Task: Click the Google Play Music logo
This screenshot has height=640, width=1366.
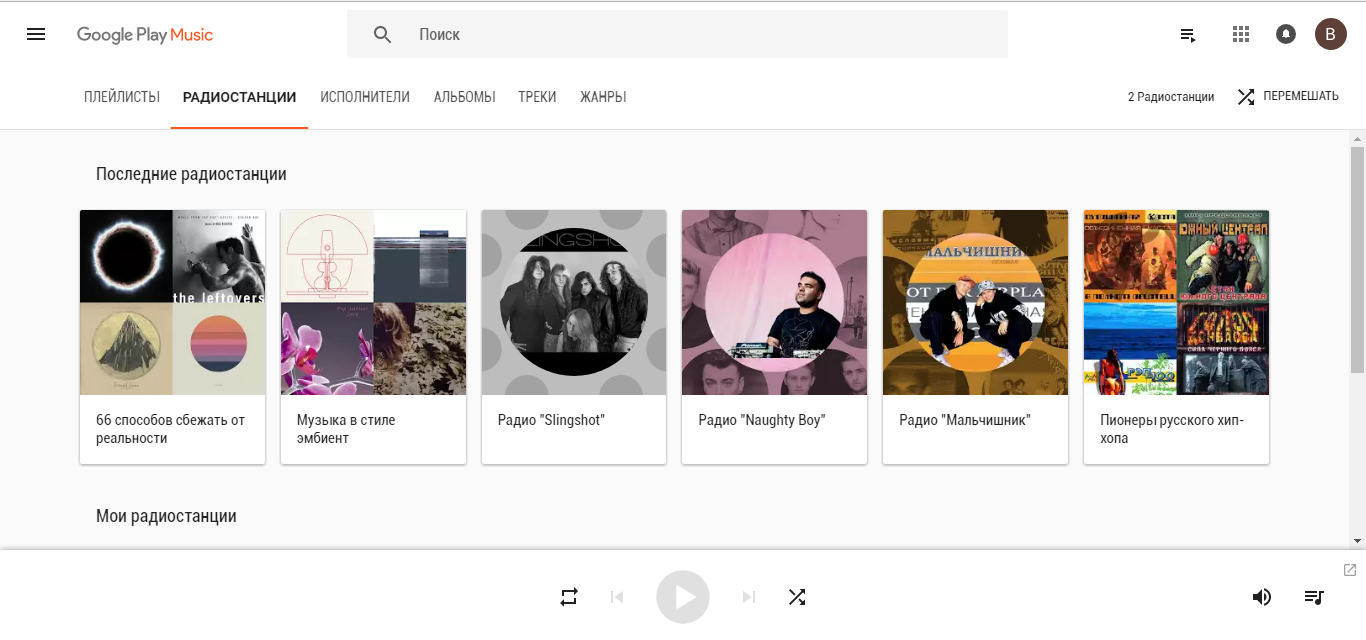Action: (145, 35)
